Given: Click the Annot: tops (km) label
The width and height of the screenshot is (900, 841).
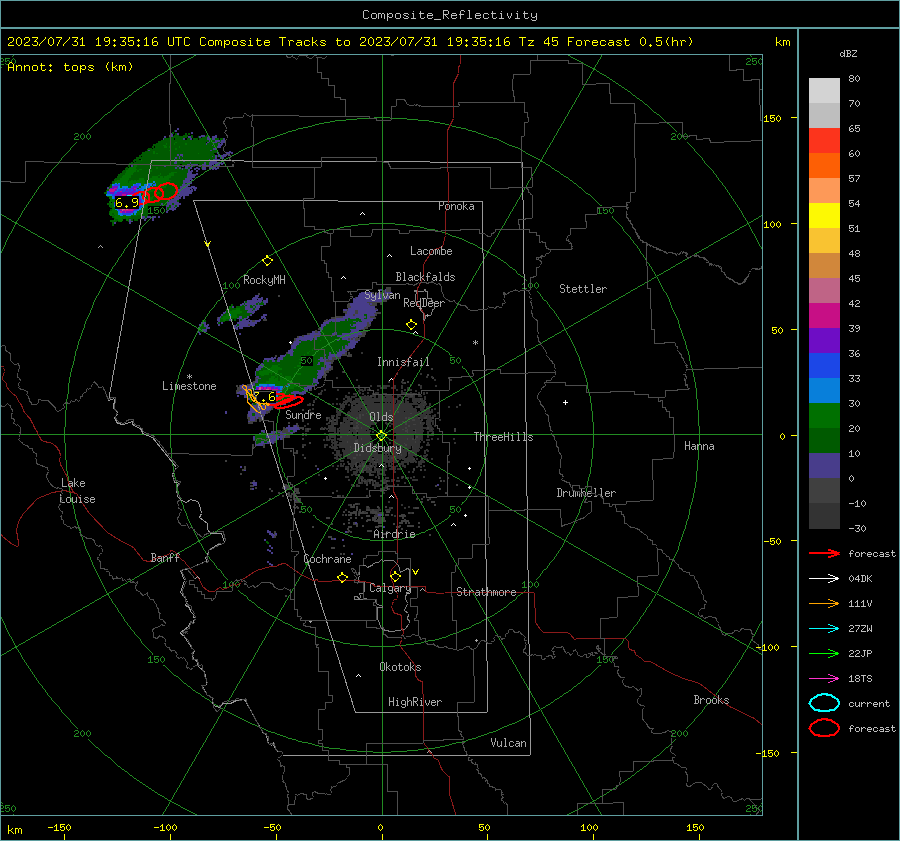Looking at the screenshot, I should (70, 67).
